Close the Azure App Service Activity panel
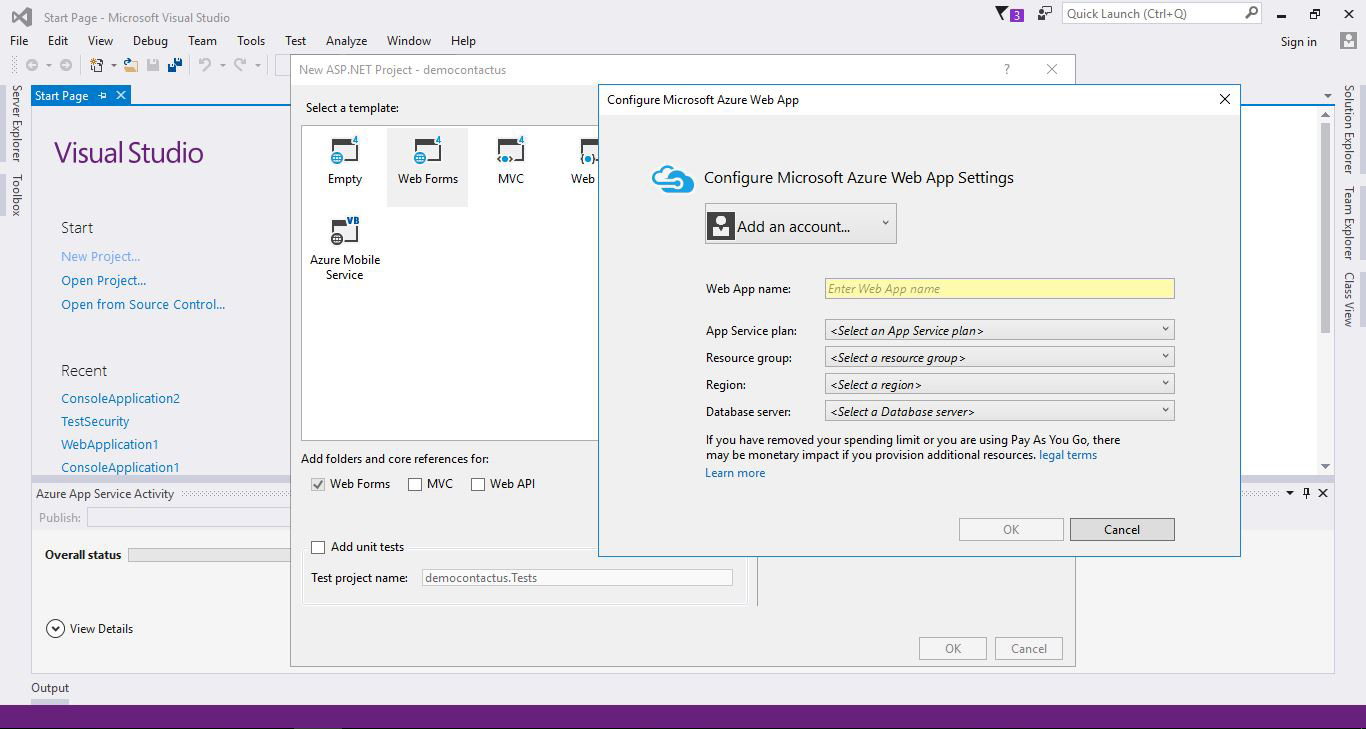The height and width of the screenshot is (729, 1366). click(1323, 493)
